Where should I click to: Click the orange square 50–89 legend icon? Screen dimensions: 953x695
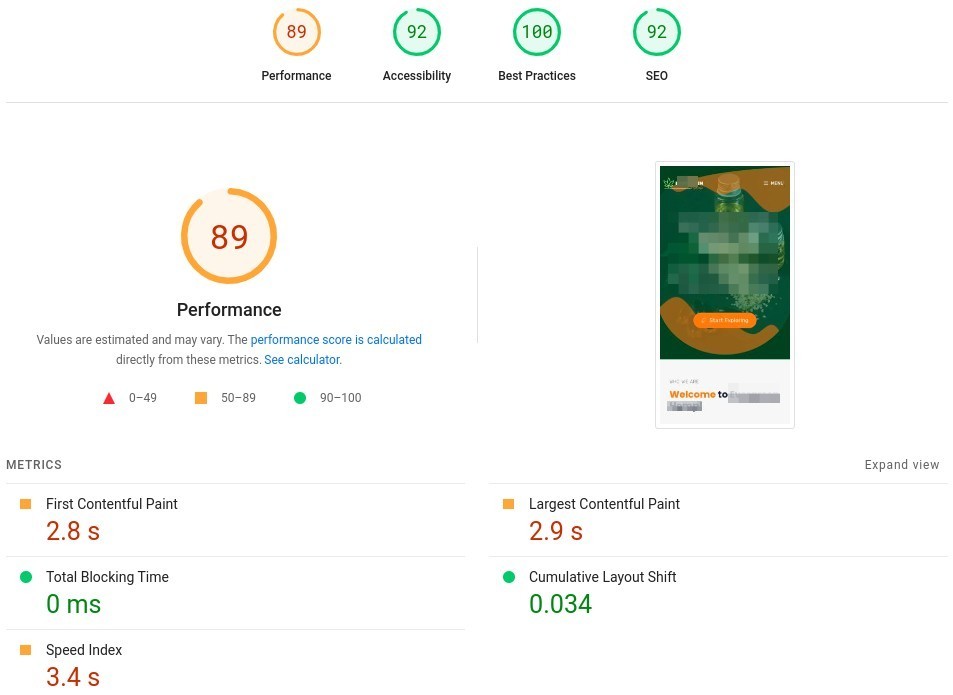pyautogui.click(x=201, y=398)
